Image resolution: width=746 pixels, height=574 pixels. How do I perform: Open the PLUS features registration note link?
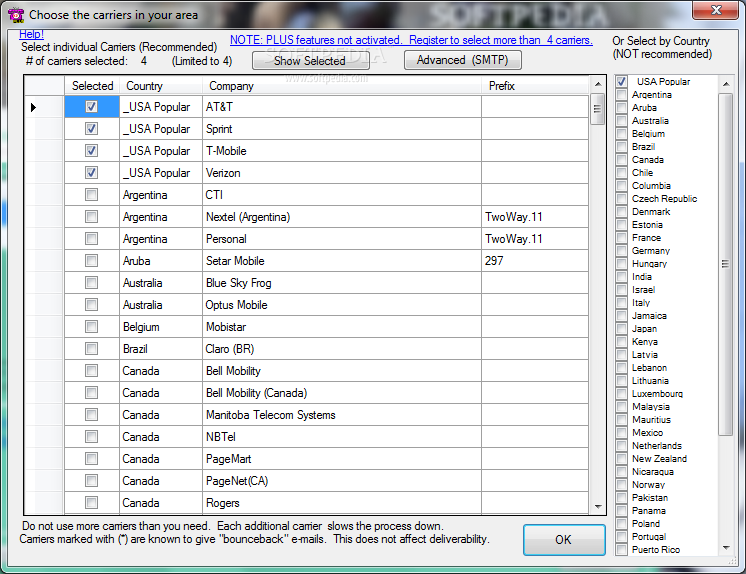coord(411,40)
